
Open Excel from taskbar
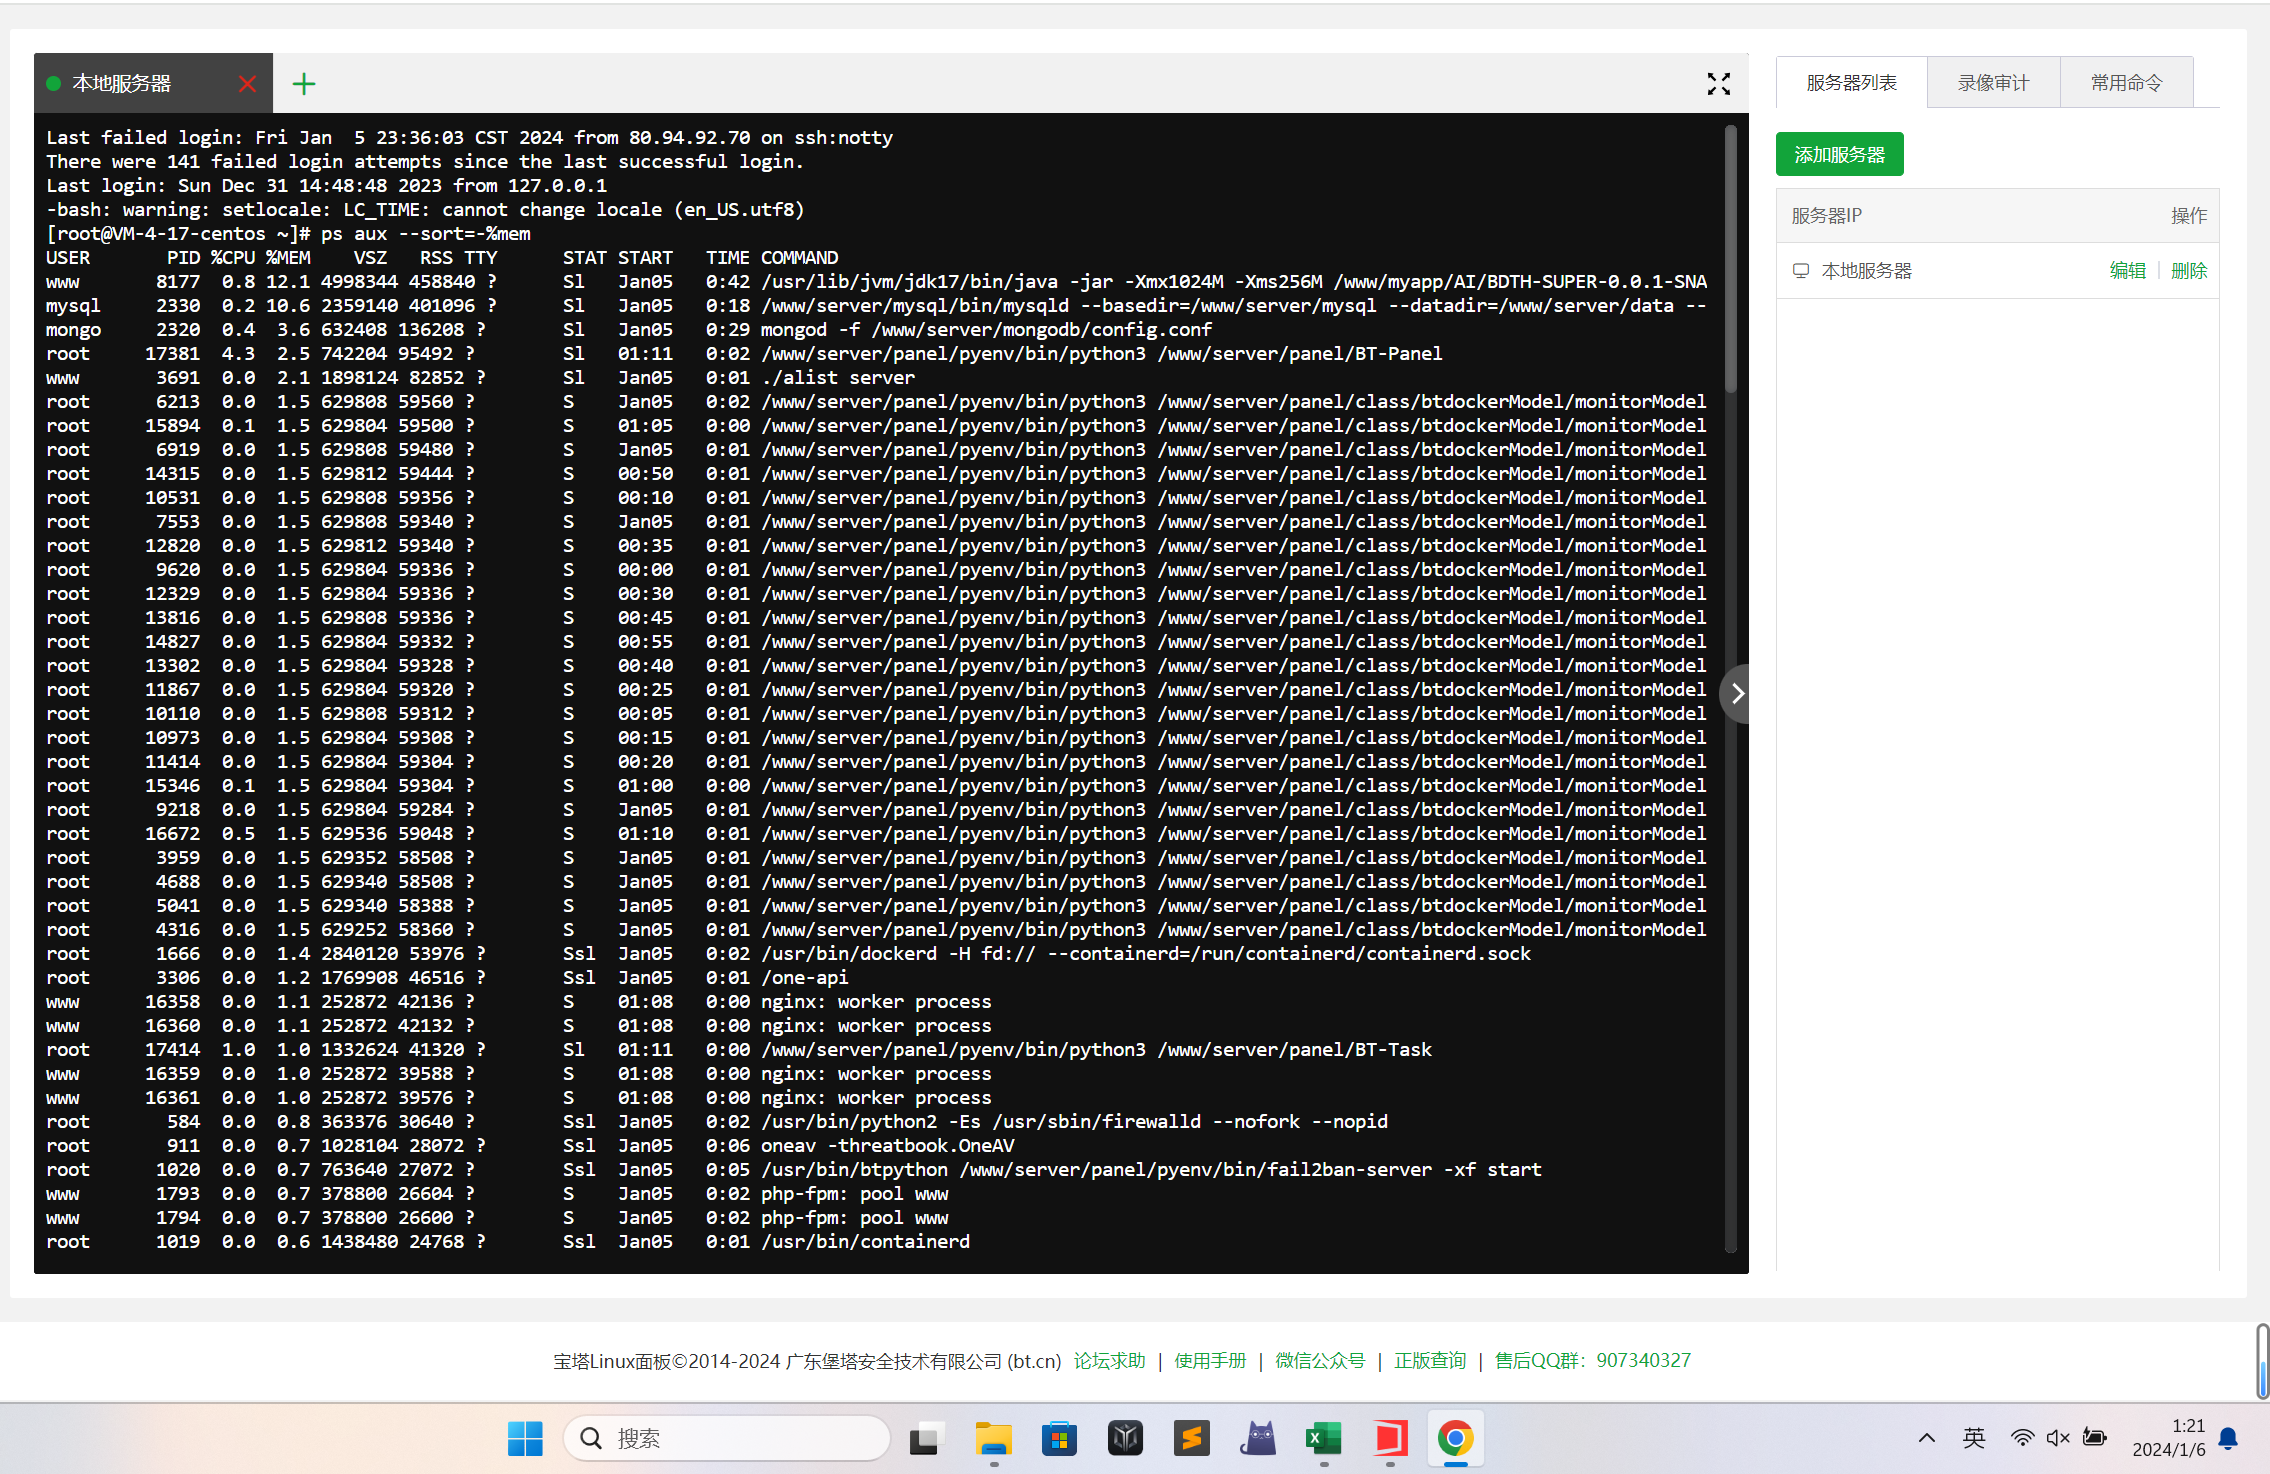[1324, 1438]
